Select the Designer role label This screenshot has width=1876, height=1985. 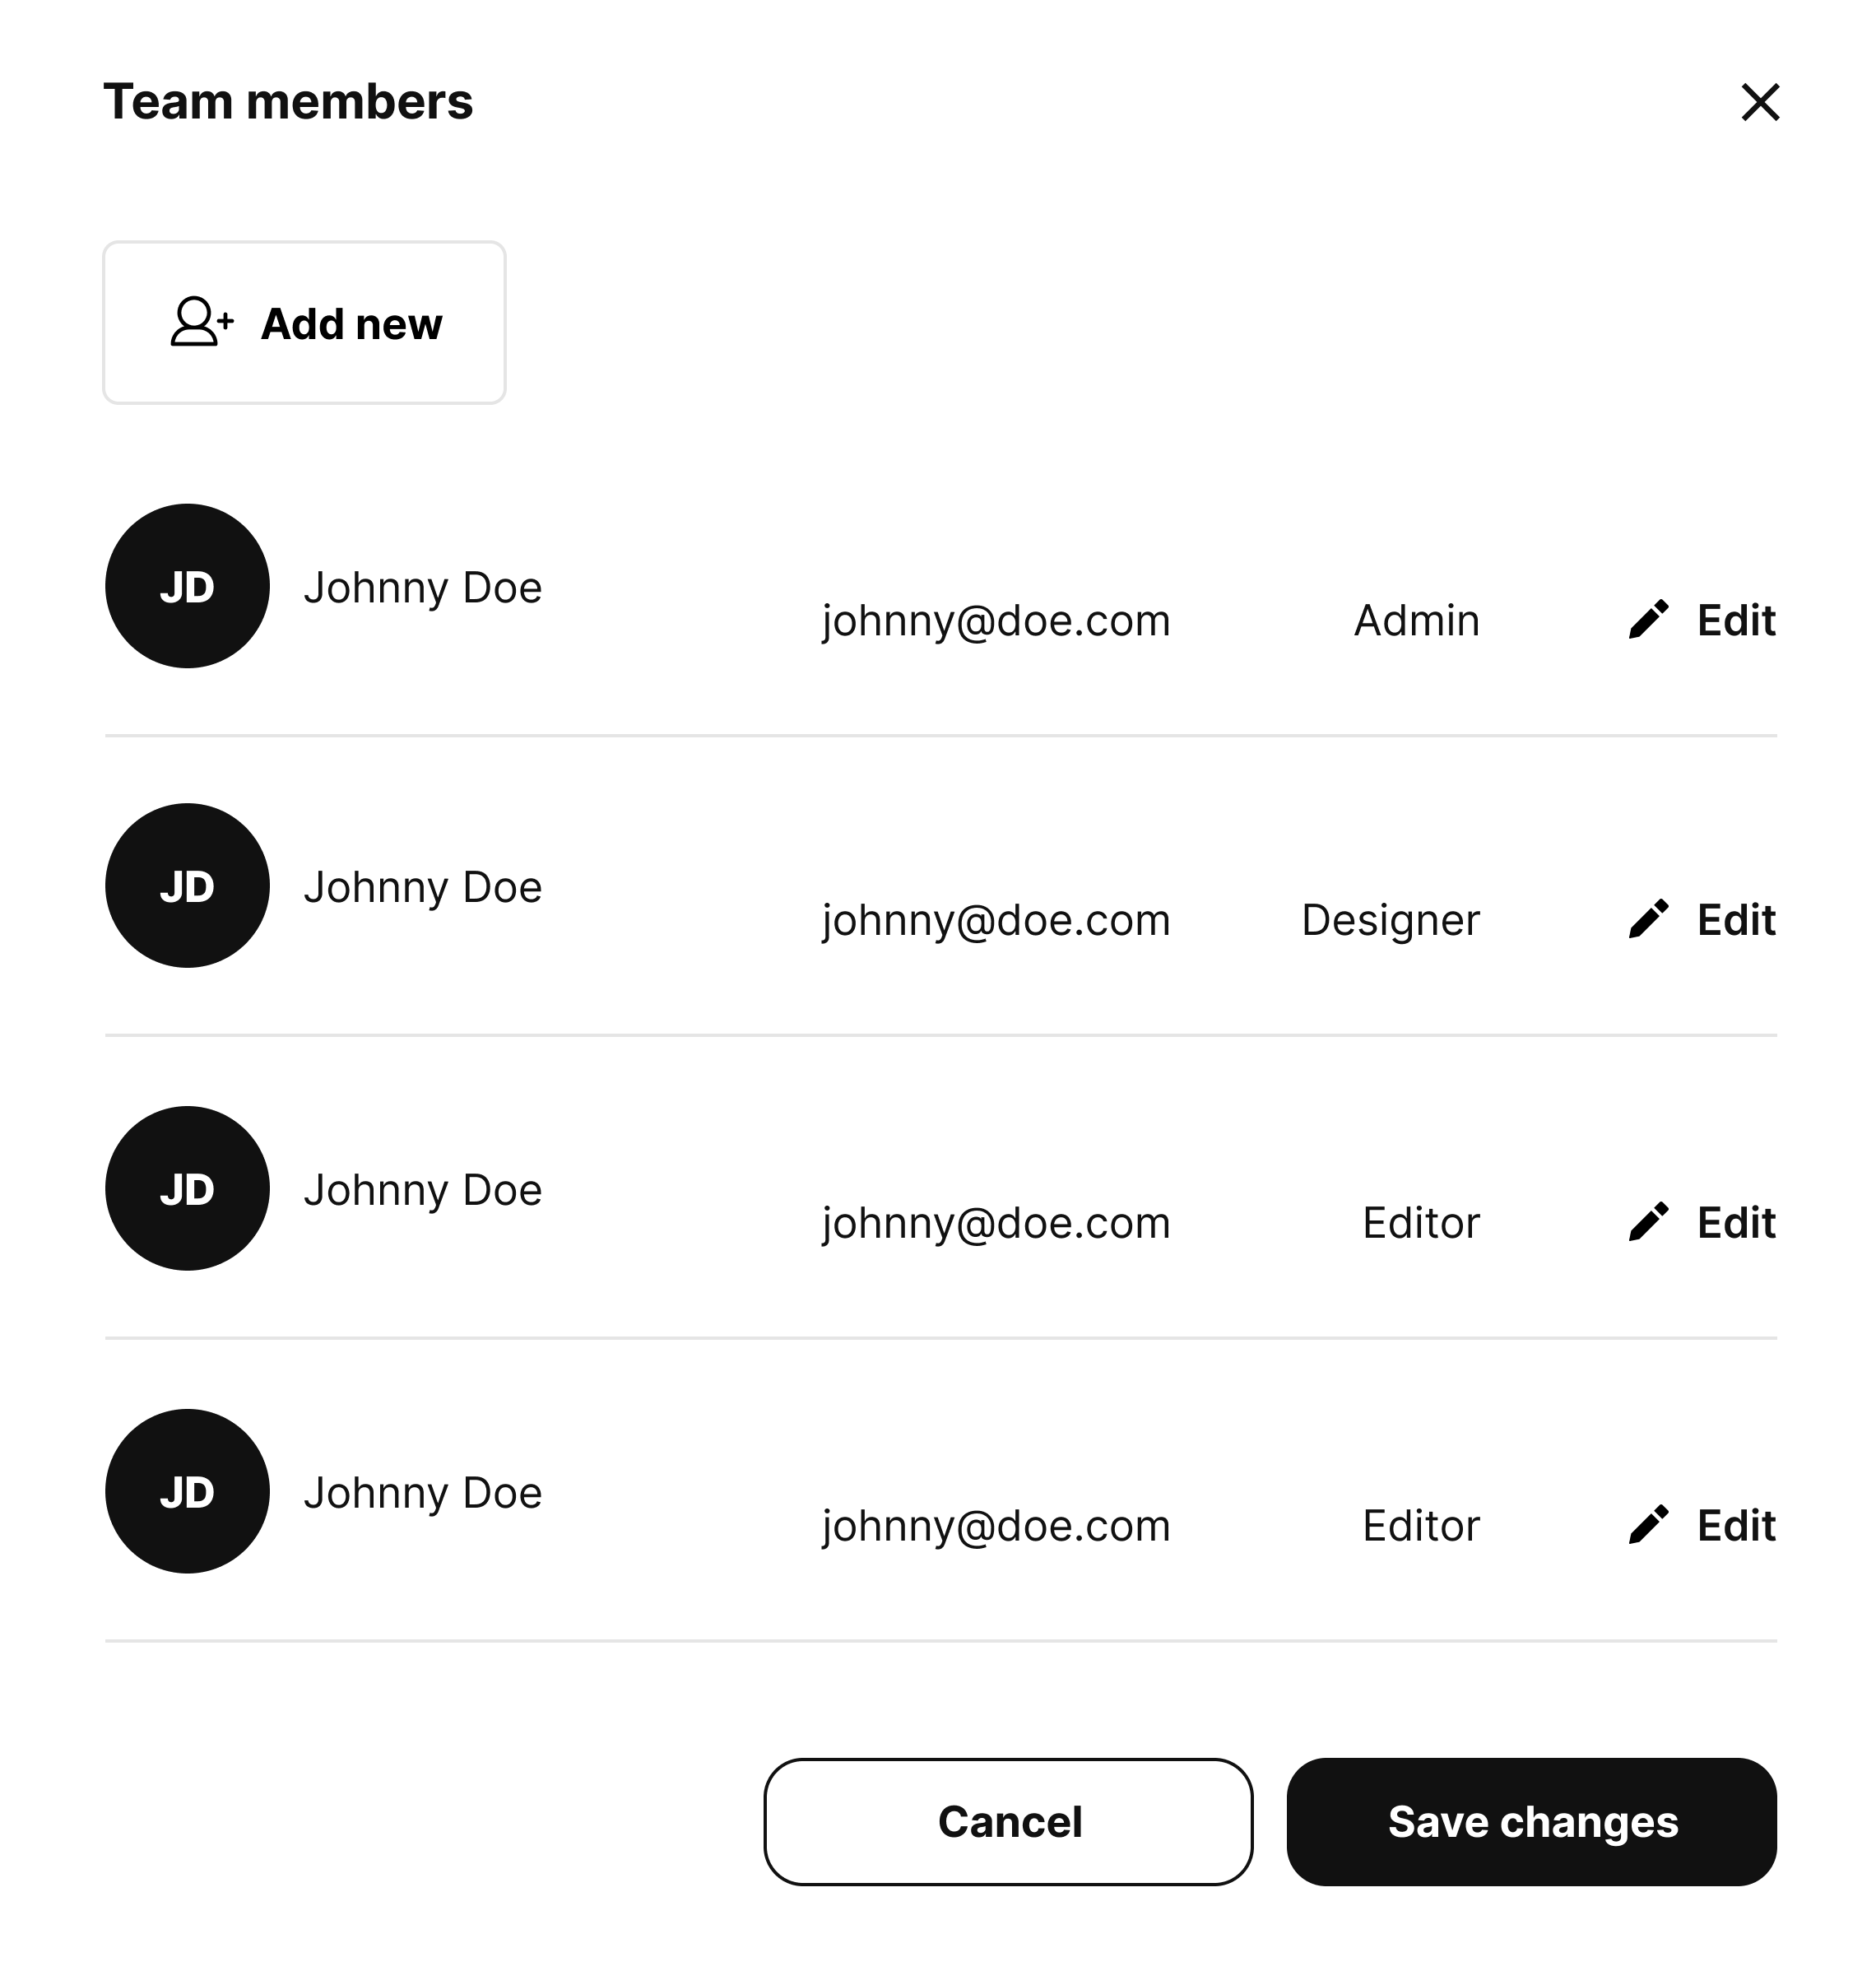pyautogui.click(x=1390, y=919)
